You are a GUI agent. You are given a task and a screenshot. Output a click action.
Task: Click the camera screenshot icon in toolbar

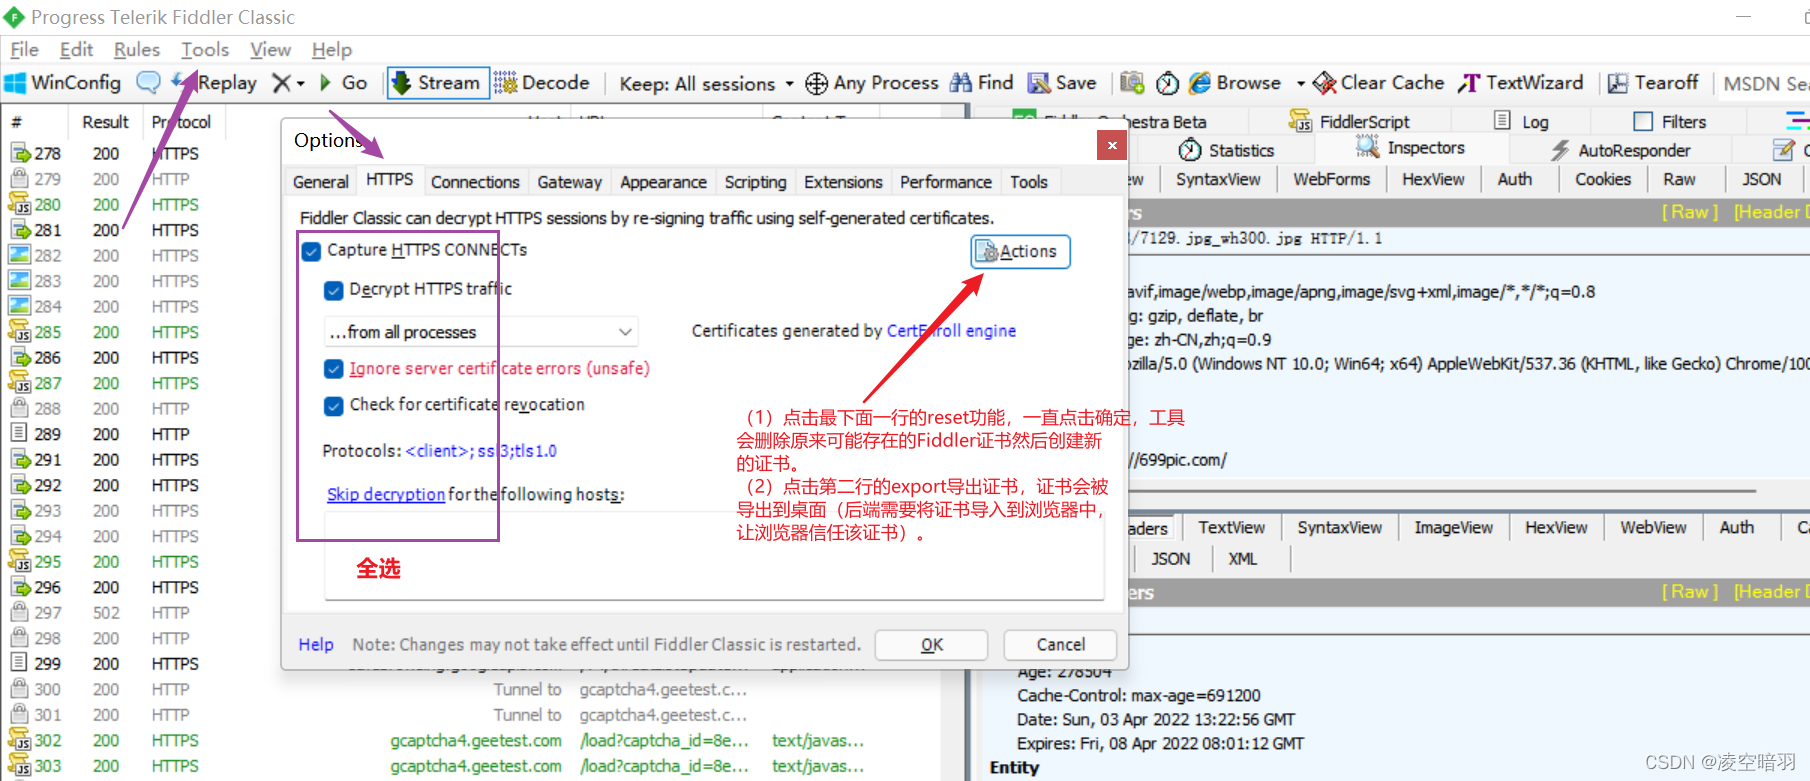click(1132, 83)
